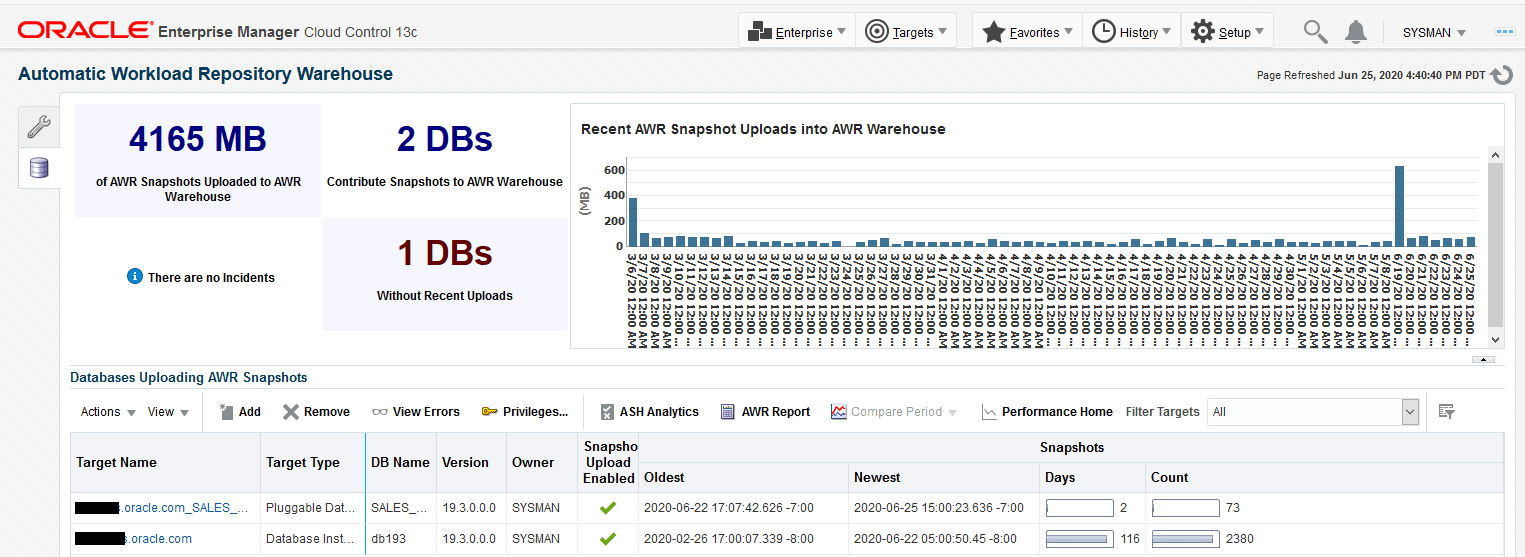Open the Actions dropdown menu

107,412
